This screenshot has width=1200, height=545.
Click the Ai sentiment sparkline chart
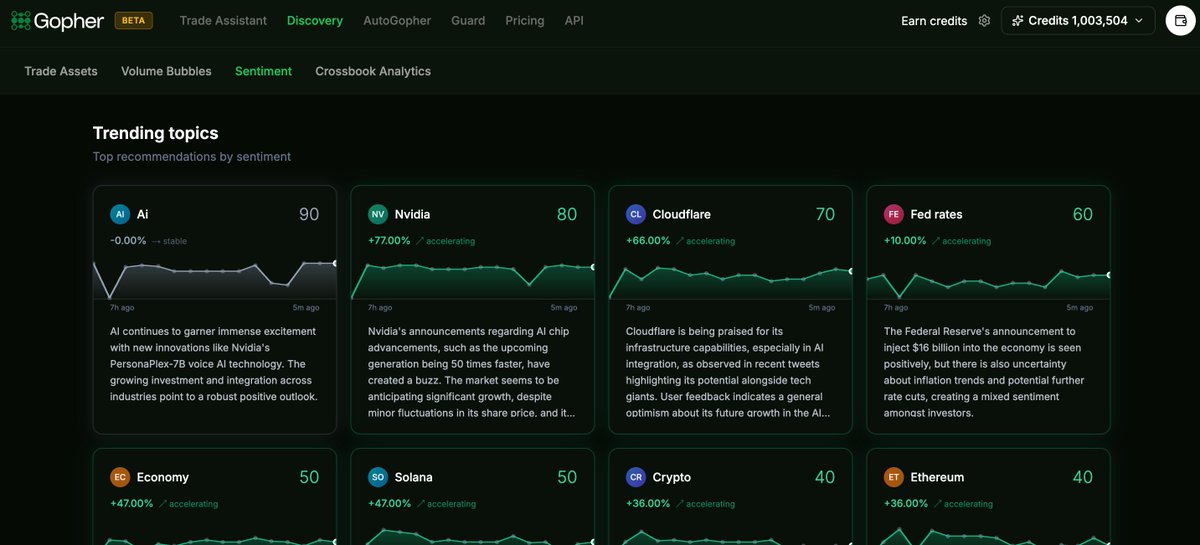pyautogui.click(x=214, y=279)
